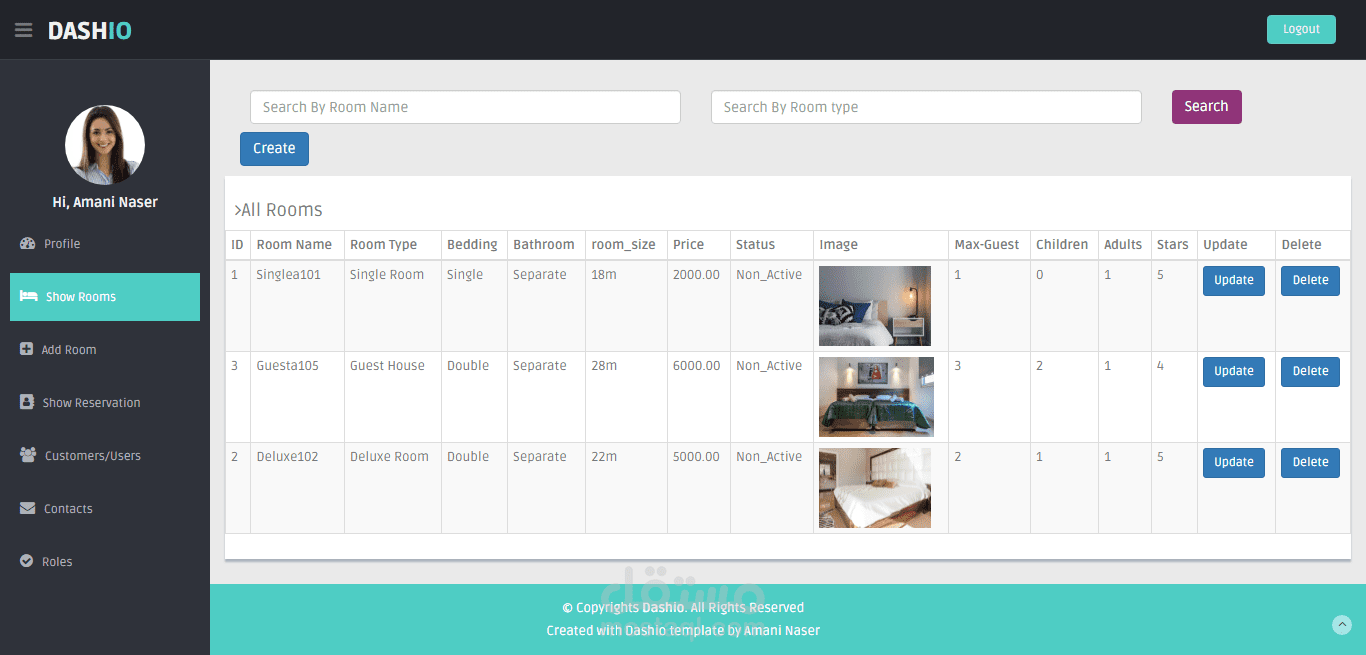Open Deluxe102 room image
Screen dimensions: 1366x655
tap(875, 488)
